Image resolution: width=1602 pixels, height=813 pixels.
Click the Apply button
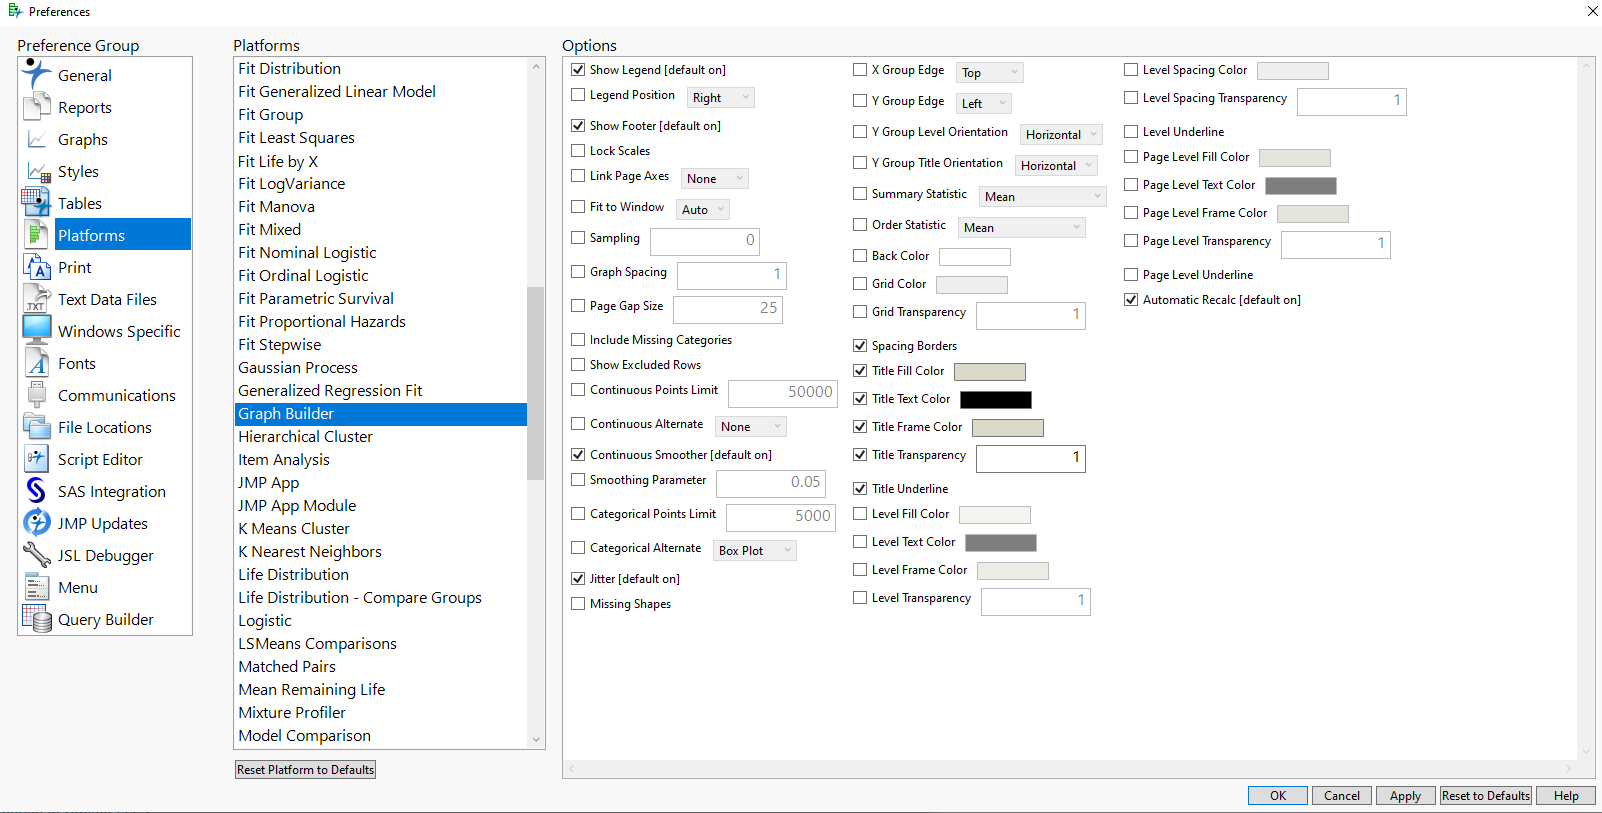(x=1405, y=796)
